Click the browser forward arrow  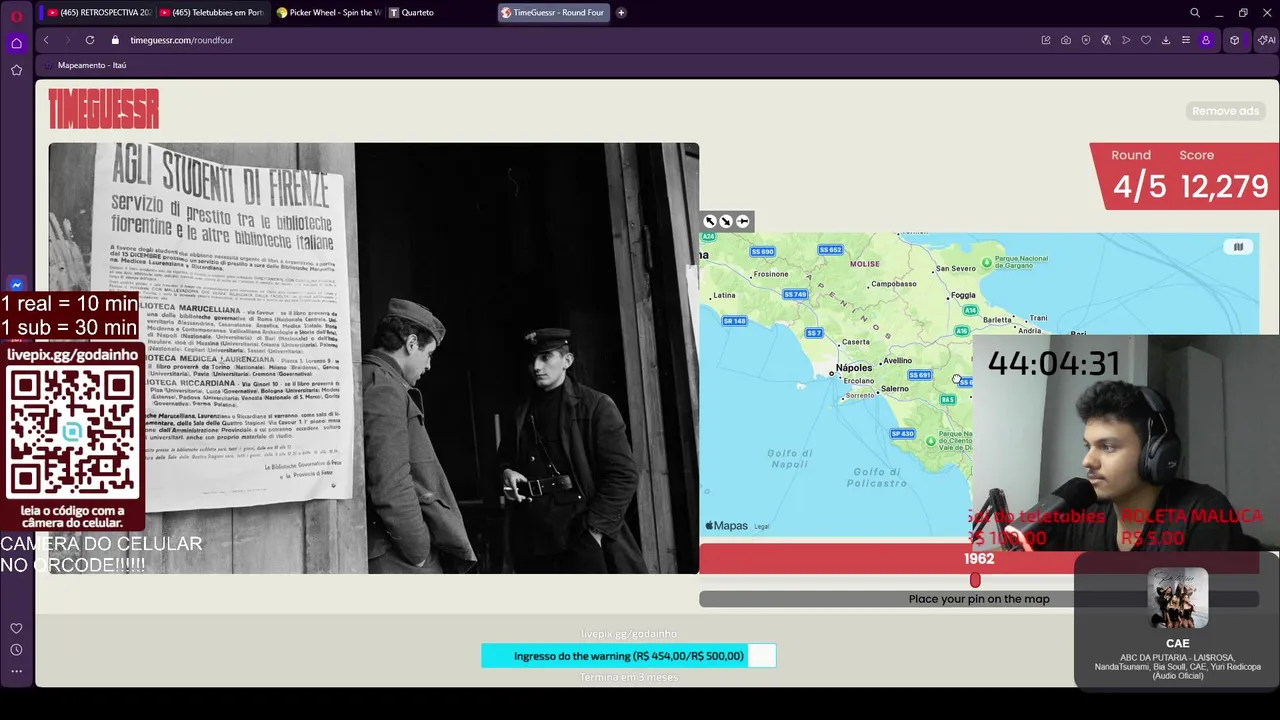point(67,40)
